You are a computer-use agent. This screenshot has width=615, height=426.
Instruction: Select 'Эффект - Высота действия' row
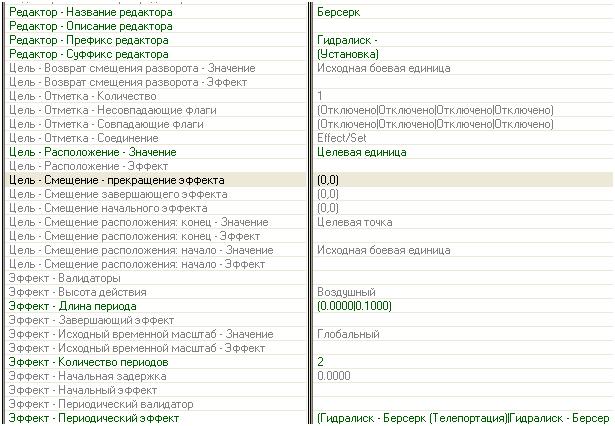(x=78, y=292)
